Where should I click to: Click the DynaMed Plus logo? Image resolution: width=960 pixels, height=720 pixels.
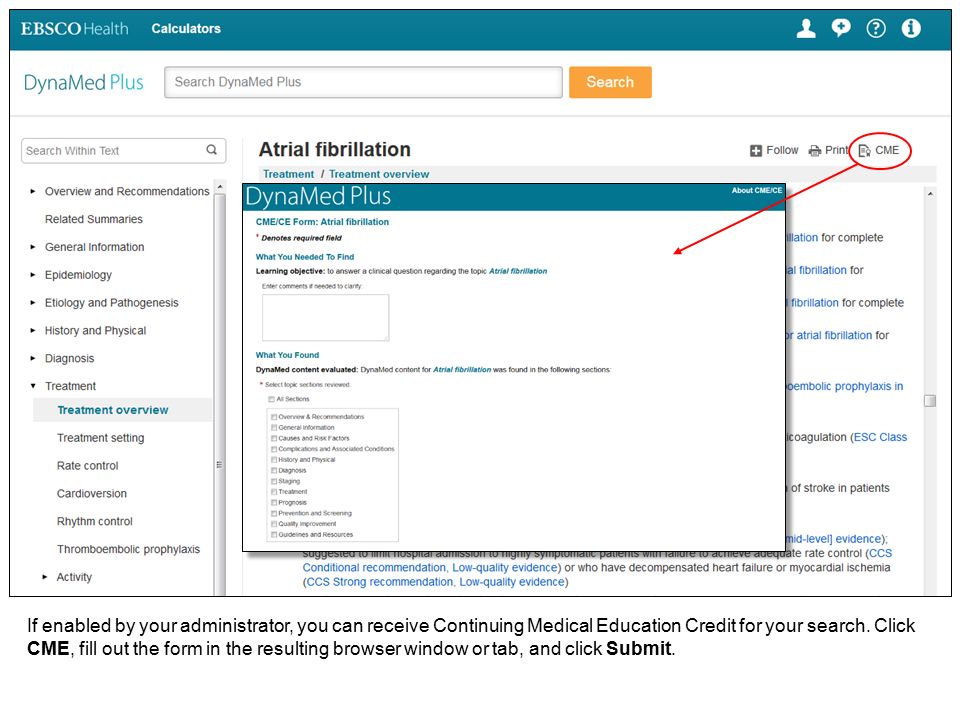[83, 82]
